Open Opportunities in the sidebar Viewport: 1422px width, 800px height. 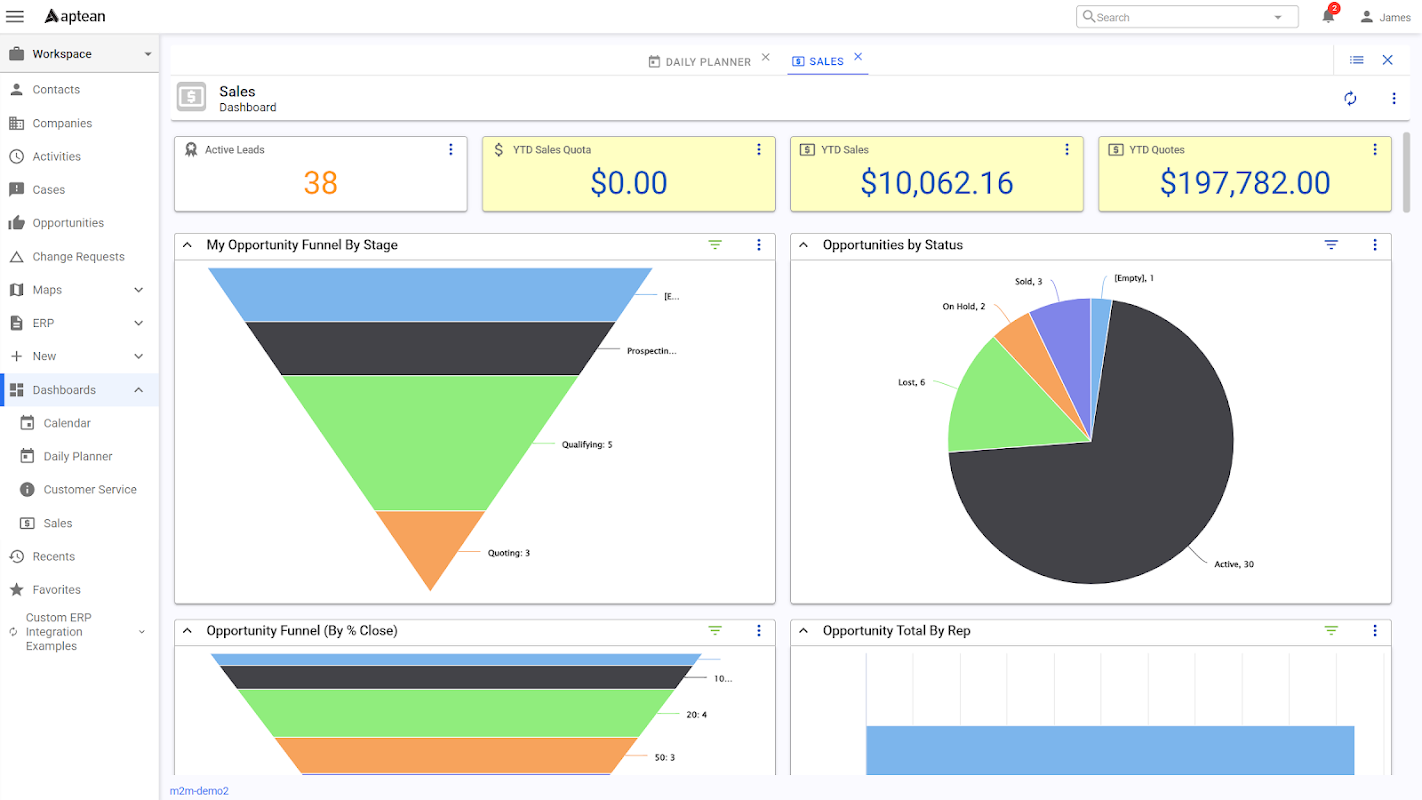68,223
